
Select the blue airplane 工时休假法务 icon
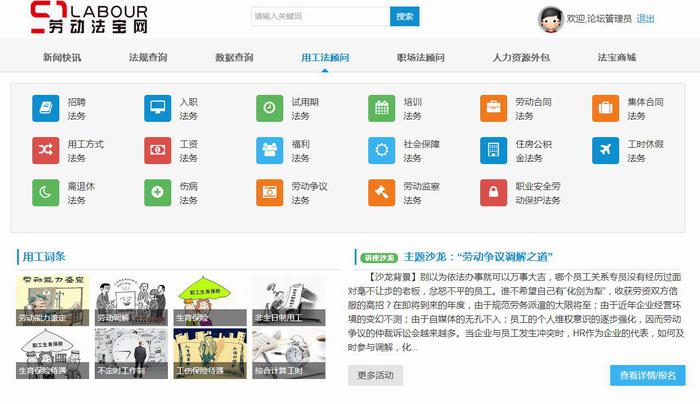(x=606, y=150)
